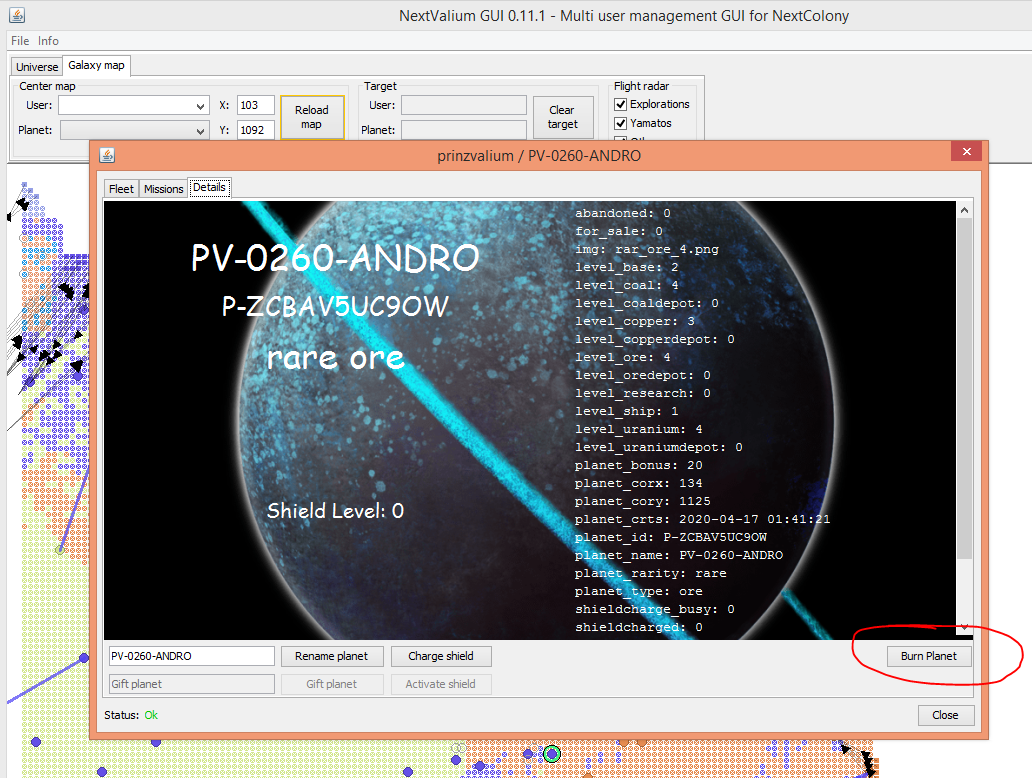Open the Missions tab

coord(163,188)
